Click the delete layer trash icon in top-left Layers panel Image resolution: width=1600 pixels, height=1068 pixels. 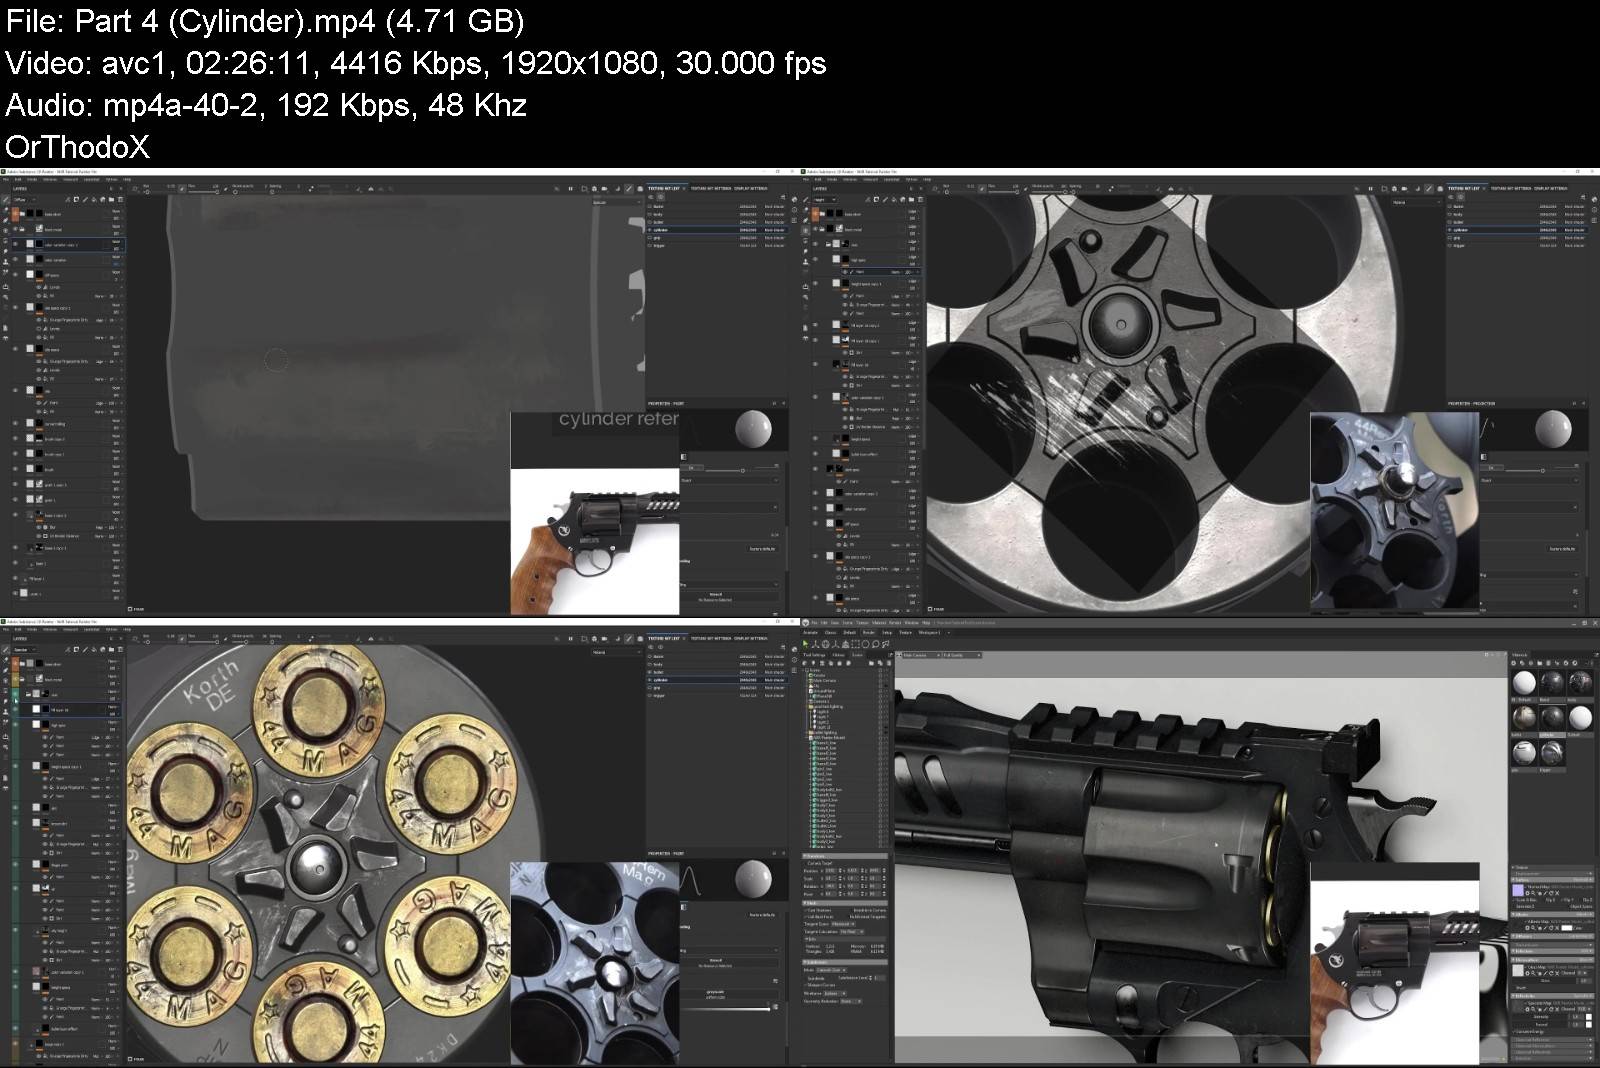click(x=119, y=200)
